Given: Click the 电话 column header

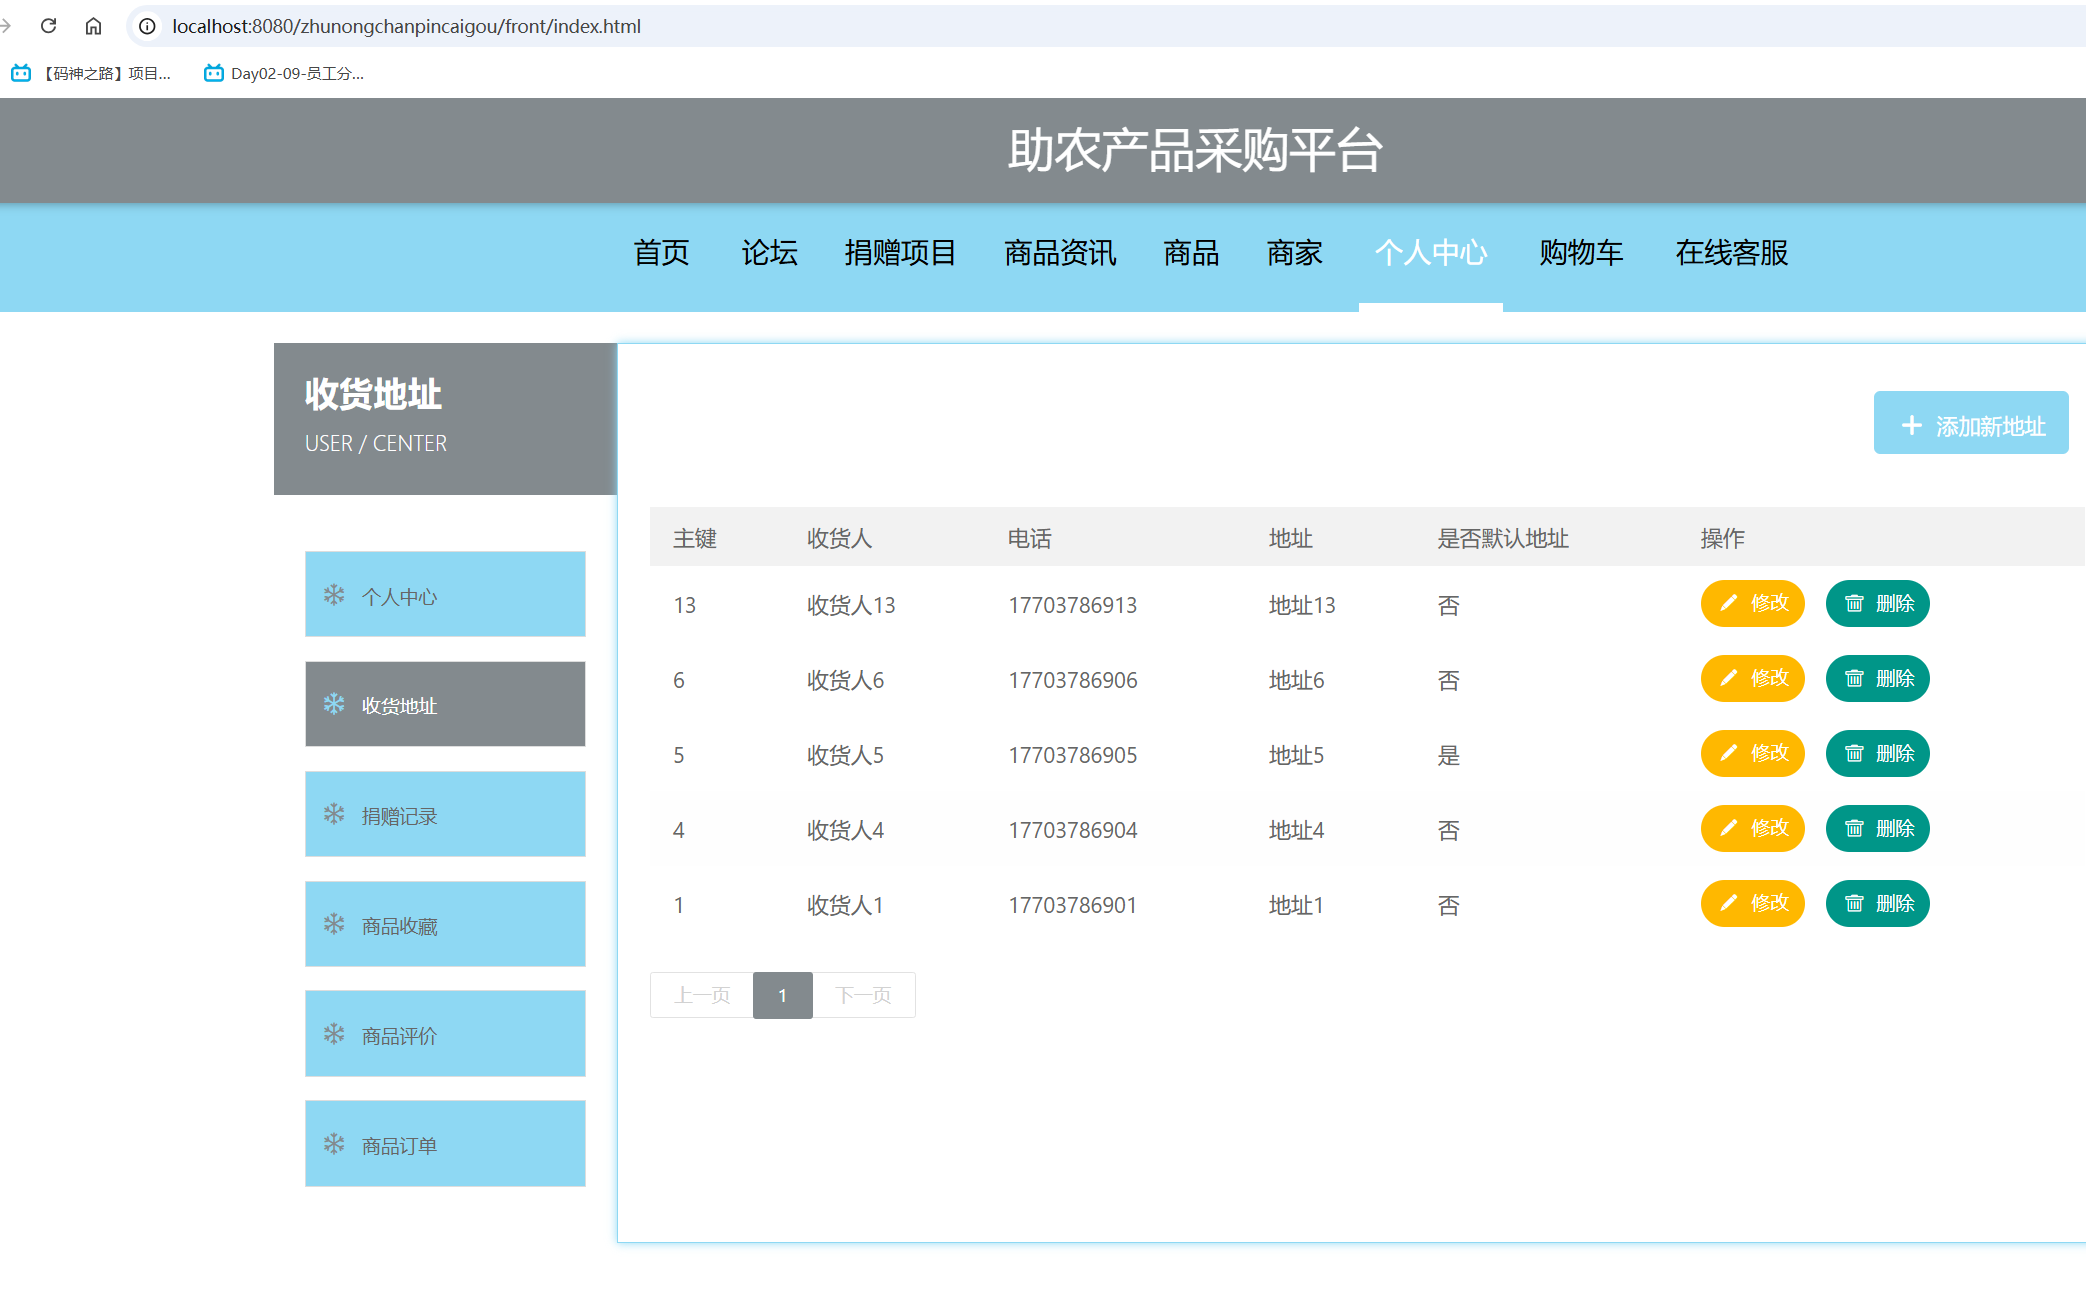Looking at the screenshot, I should (1029, 538).
